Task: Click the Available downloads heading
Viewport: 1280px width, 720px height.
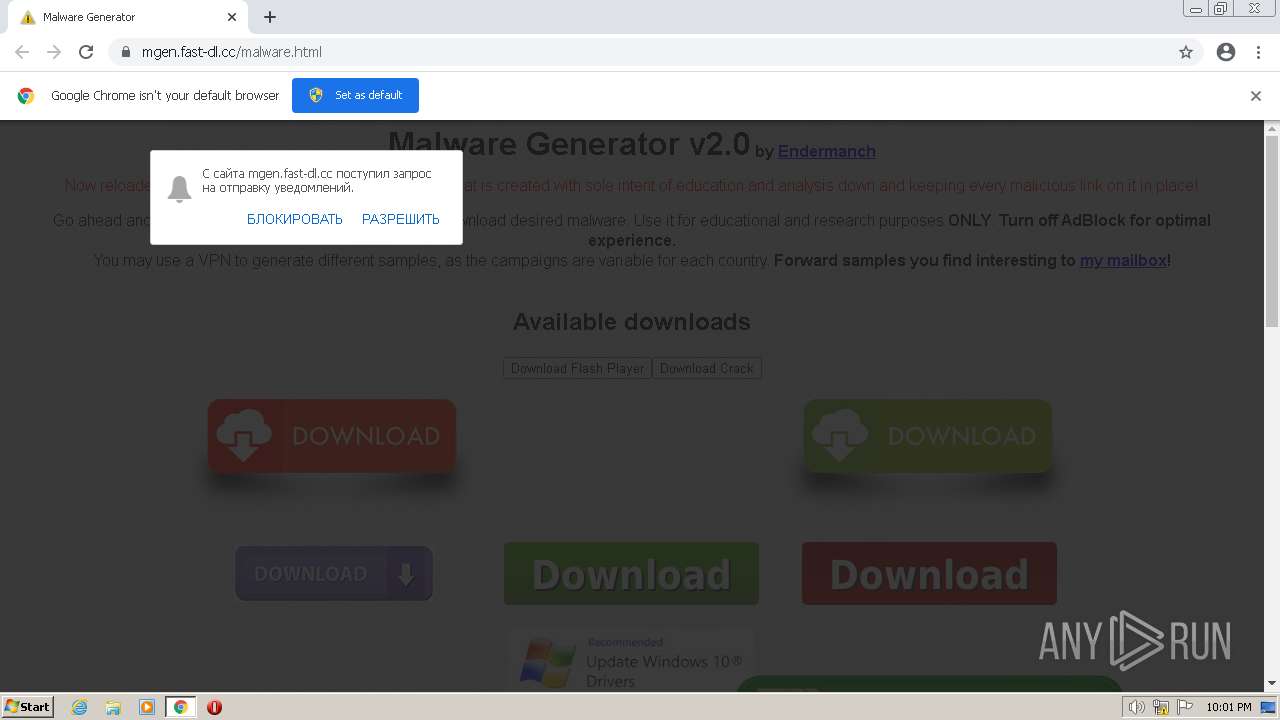Action: 632,322
